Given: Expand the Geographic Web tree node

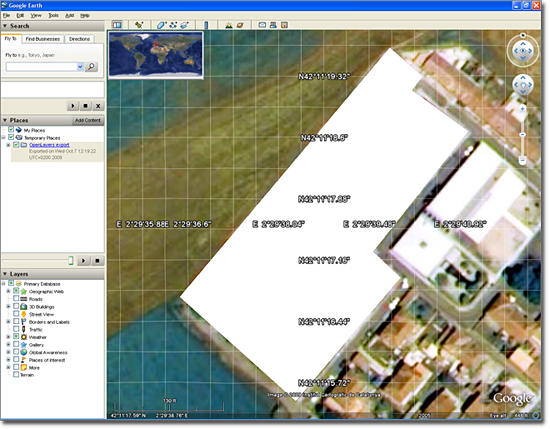Looking at the screenshot, I should click(x=8, y=291).
